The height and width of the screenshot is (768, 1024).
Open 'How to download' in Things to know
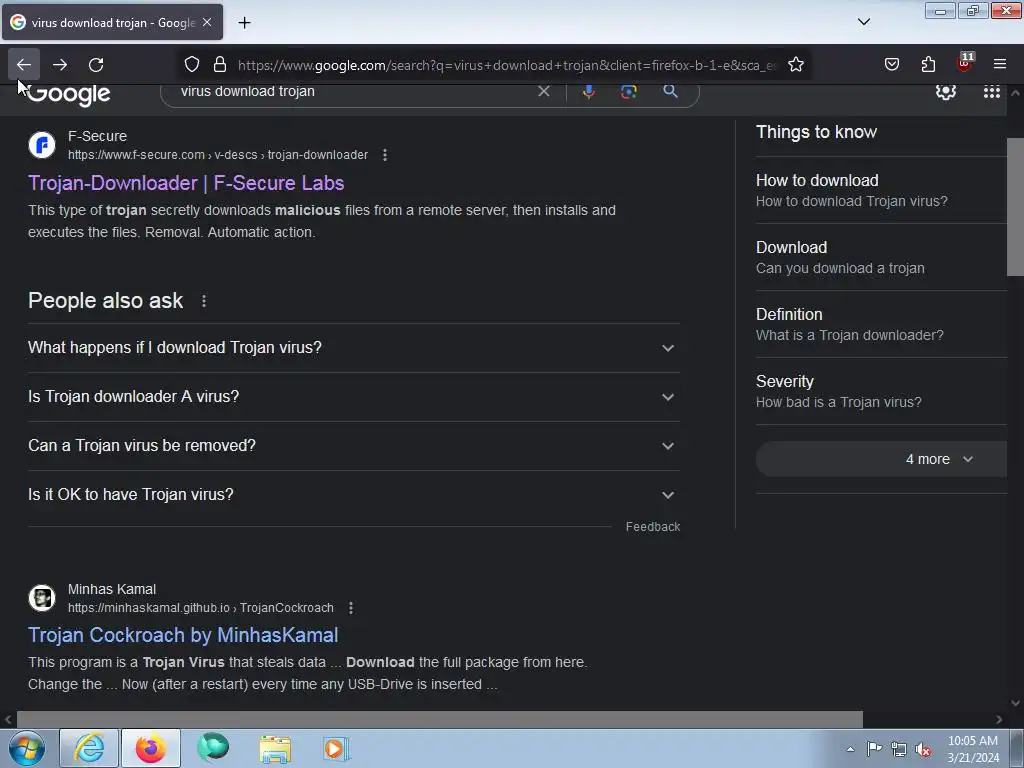point(881,190)
